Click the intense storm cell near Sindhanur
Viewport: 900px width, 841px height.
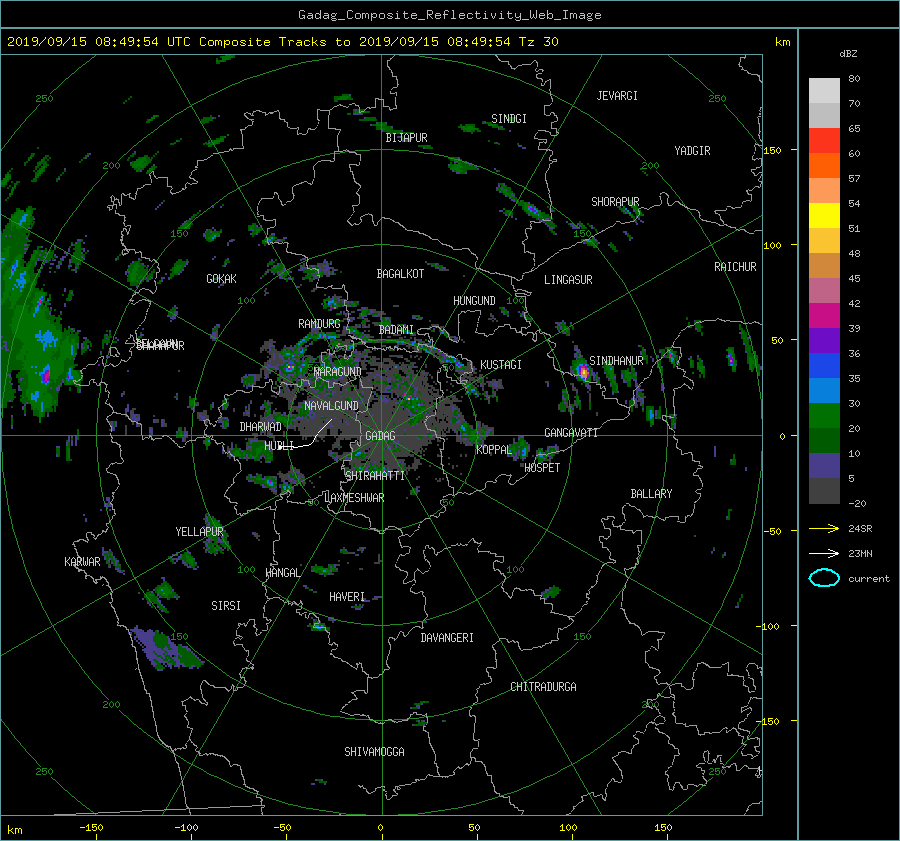coord(583,371)
